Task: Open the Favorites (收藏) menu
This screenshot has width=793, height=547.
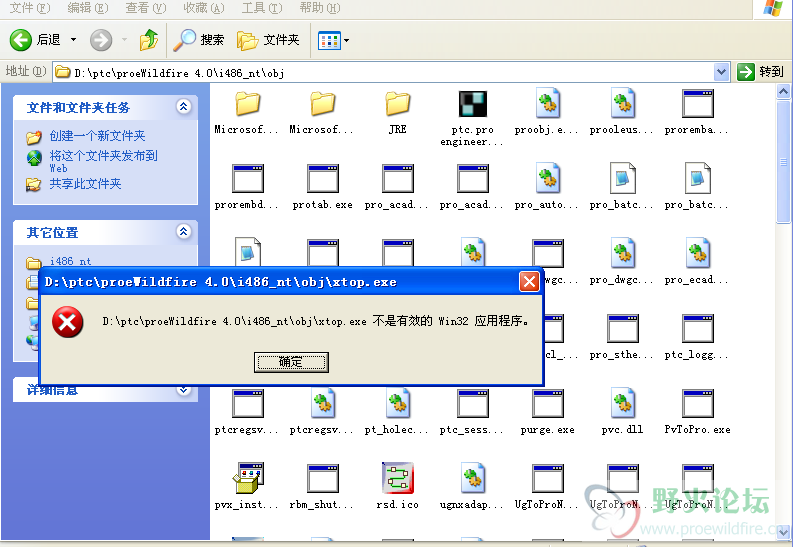Action: [x=204, y=8]
